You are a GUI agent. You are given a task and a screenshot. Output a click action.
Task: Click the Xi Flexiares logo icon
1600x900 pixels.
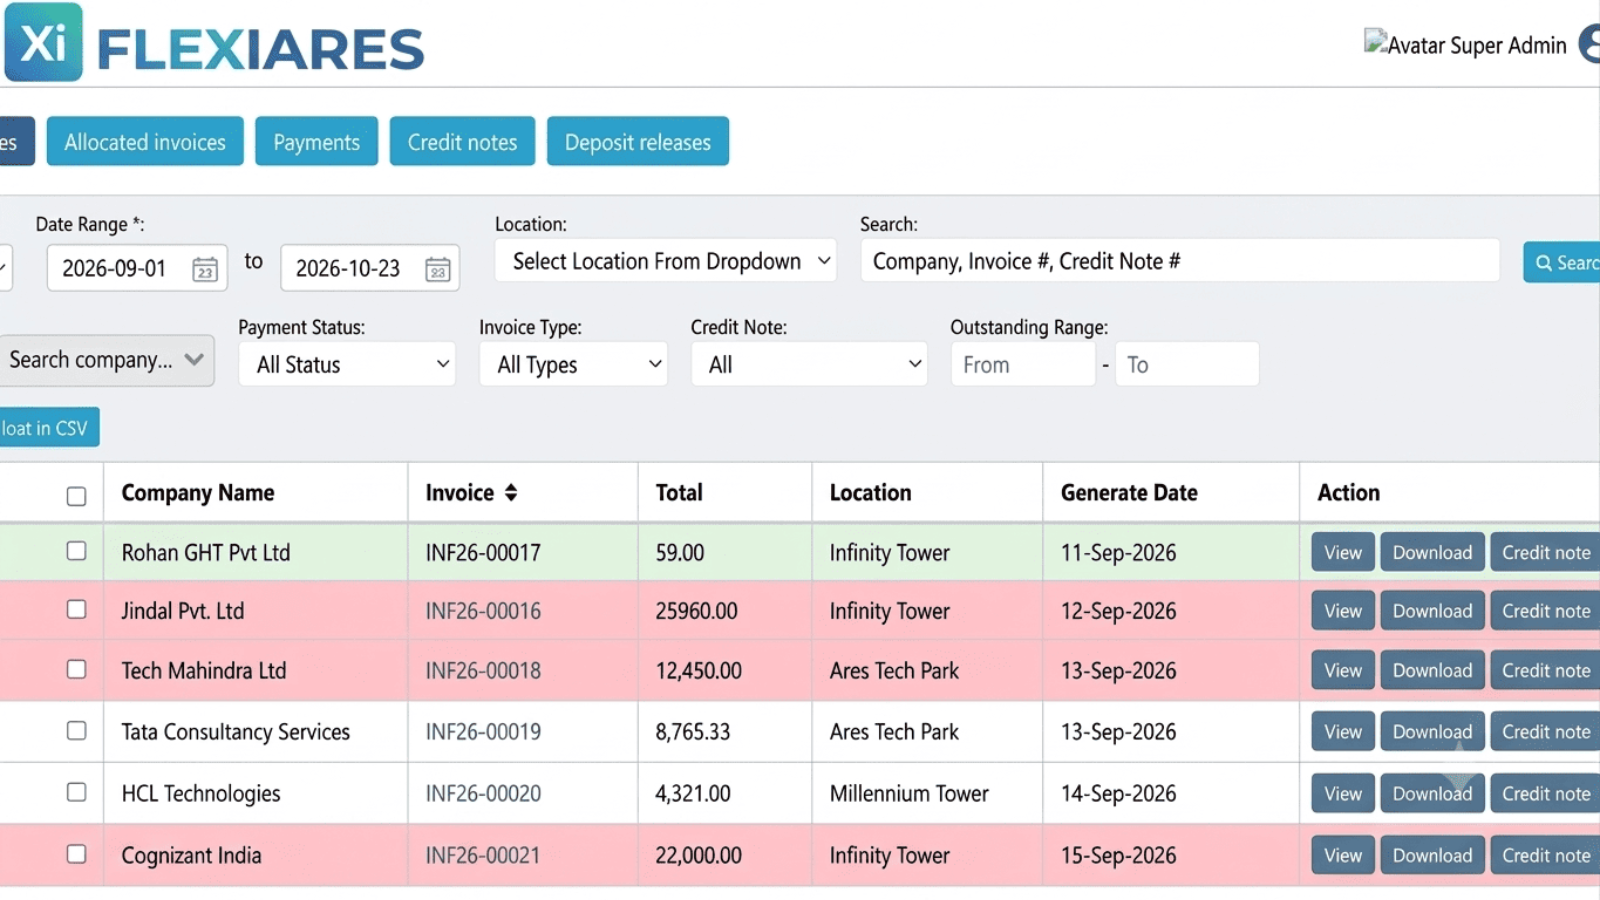click(43, 42)
